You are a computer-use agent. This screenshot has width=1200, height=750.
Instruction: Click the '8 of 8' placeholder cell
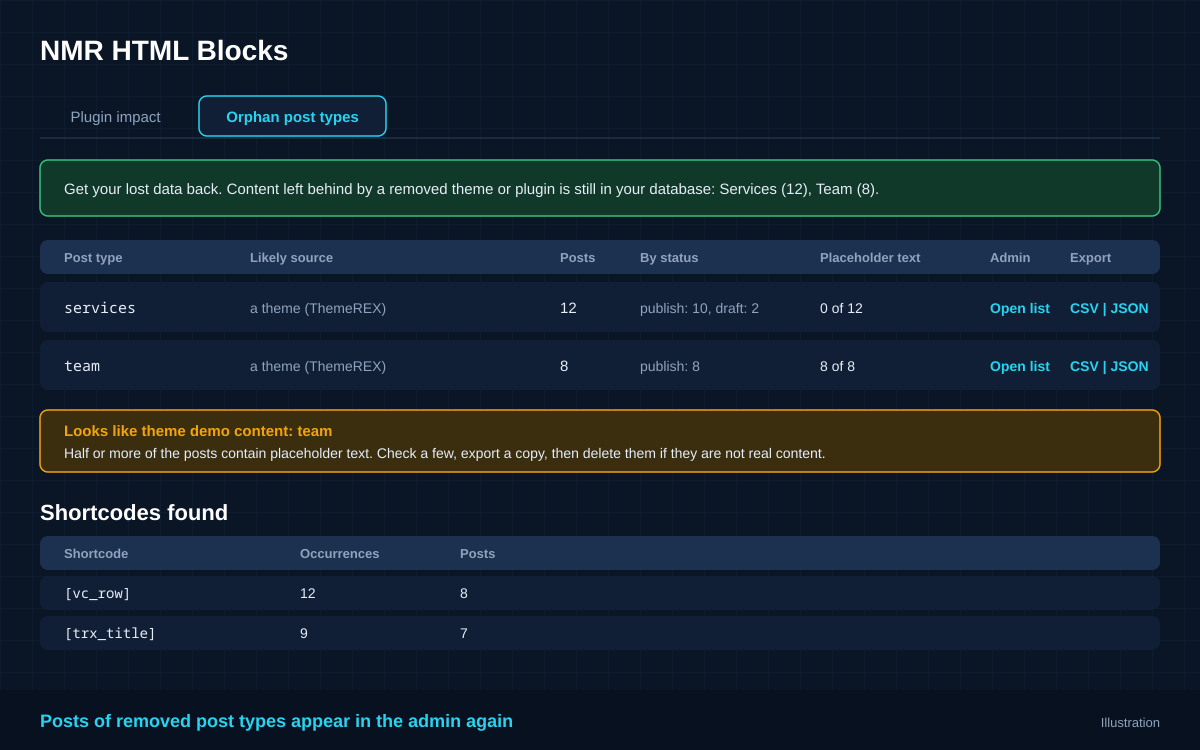tap(837, 366)
